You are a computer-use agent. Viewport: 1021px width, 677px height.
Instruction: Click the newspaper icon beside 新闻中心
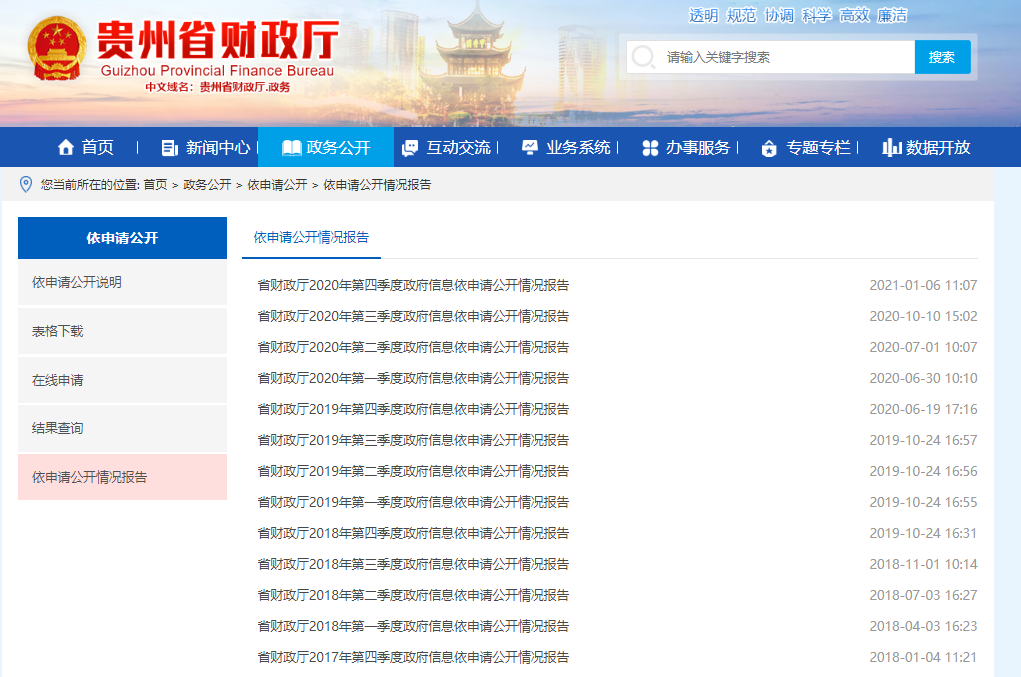pos(169,148)
